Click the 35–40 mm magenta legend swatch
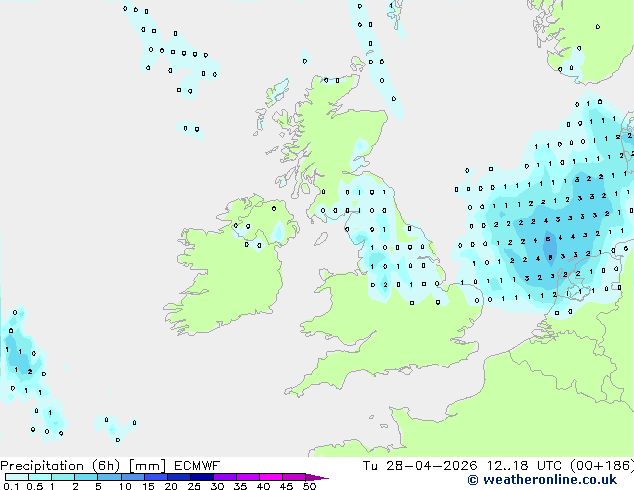This screenshot has width=634, height=490. 247,477
